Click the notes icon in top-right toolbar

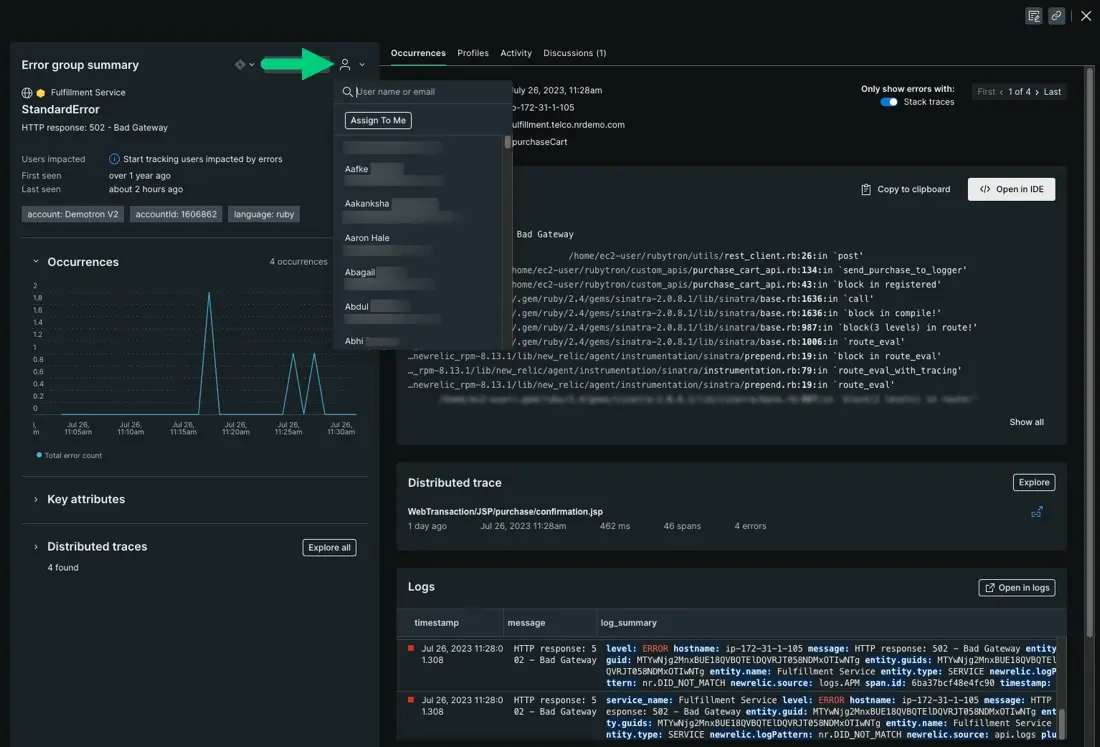pyautogui.click(x=1034, y=16)
